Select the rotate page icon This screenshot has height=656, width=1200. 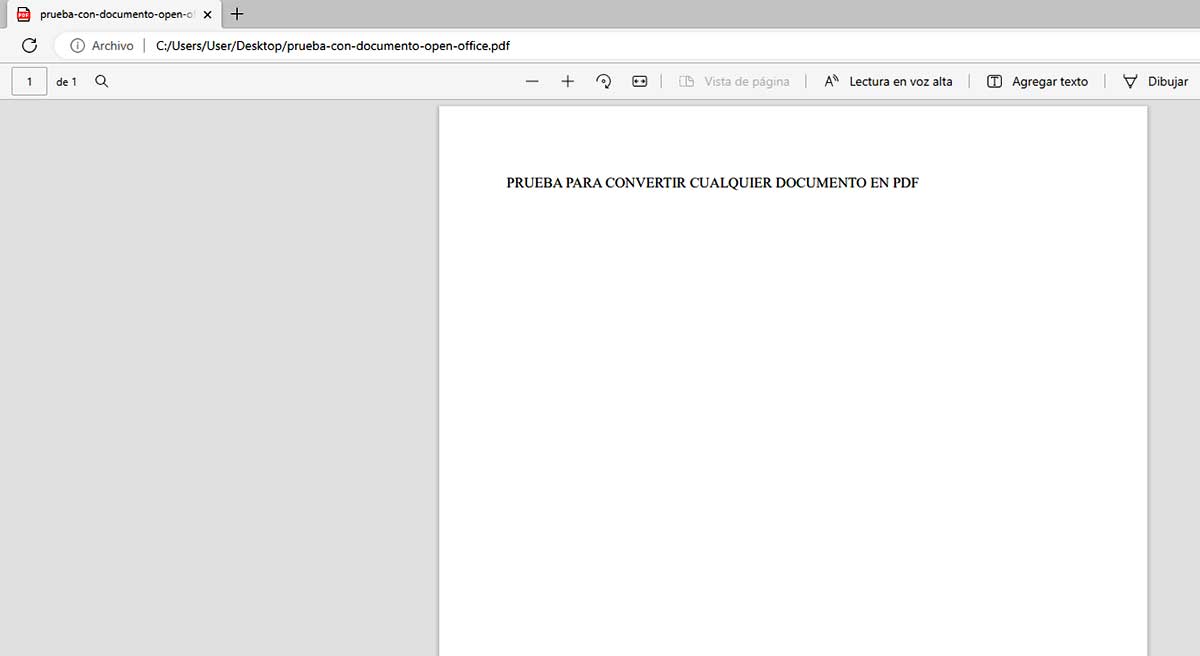[603, 81]
